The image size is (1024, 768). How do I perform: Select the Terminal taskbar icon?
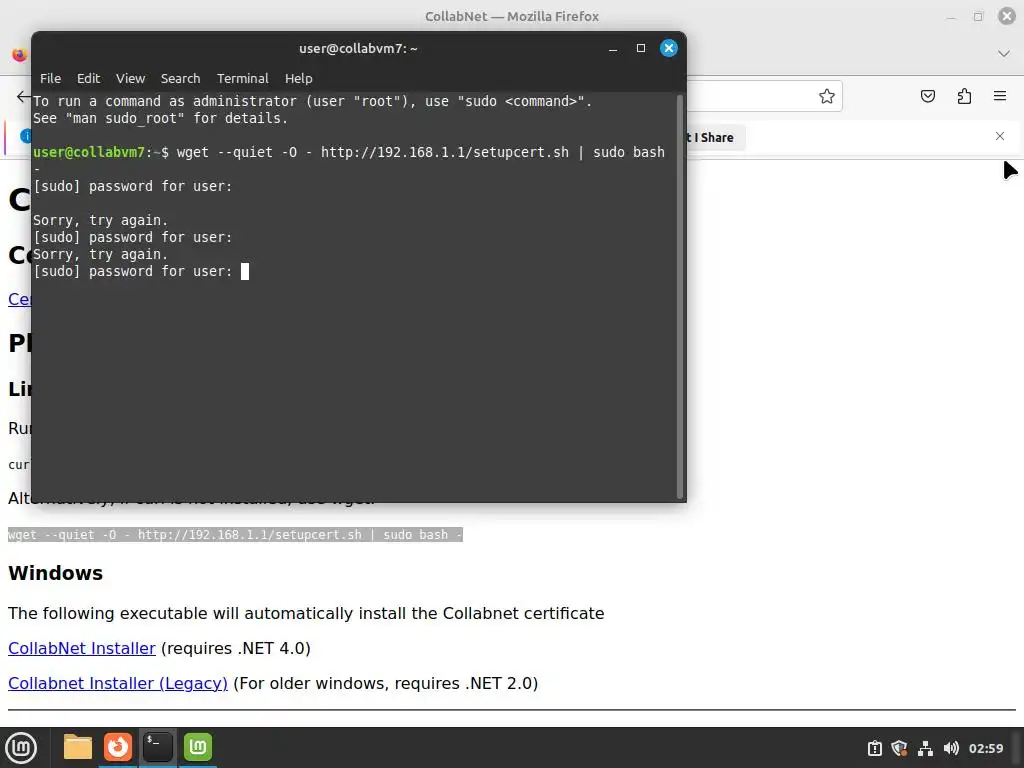tap(157, 747)
